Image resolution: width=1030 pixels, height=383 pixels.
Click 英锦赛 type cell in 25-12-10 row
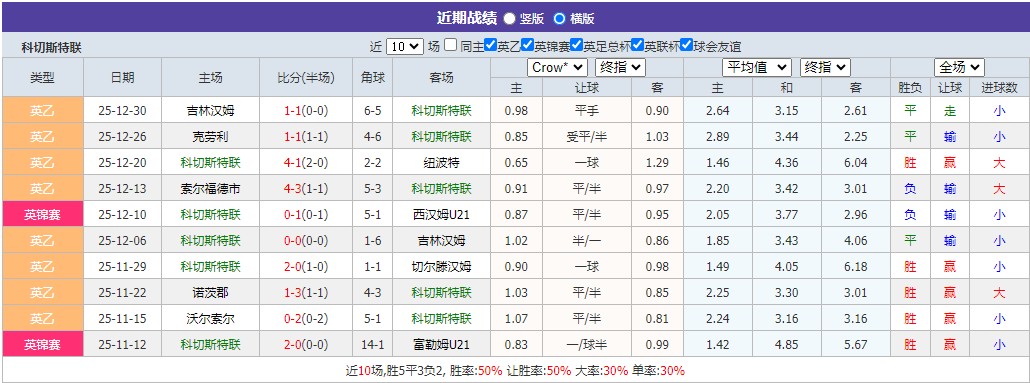pyautogui.click(x=43, y=215)
